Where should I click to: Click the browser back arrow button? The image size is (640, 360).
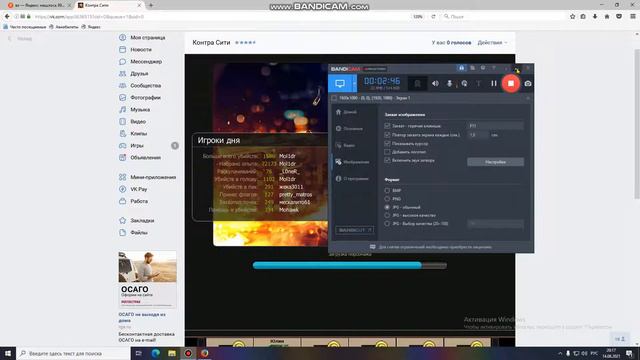coord(7,17)
